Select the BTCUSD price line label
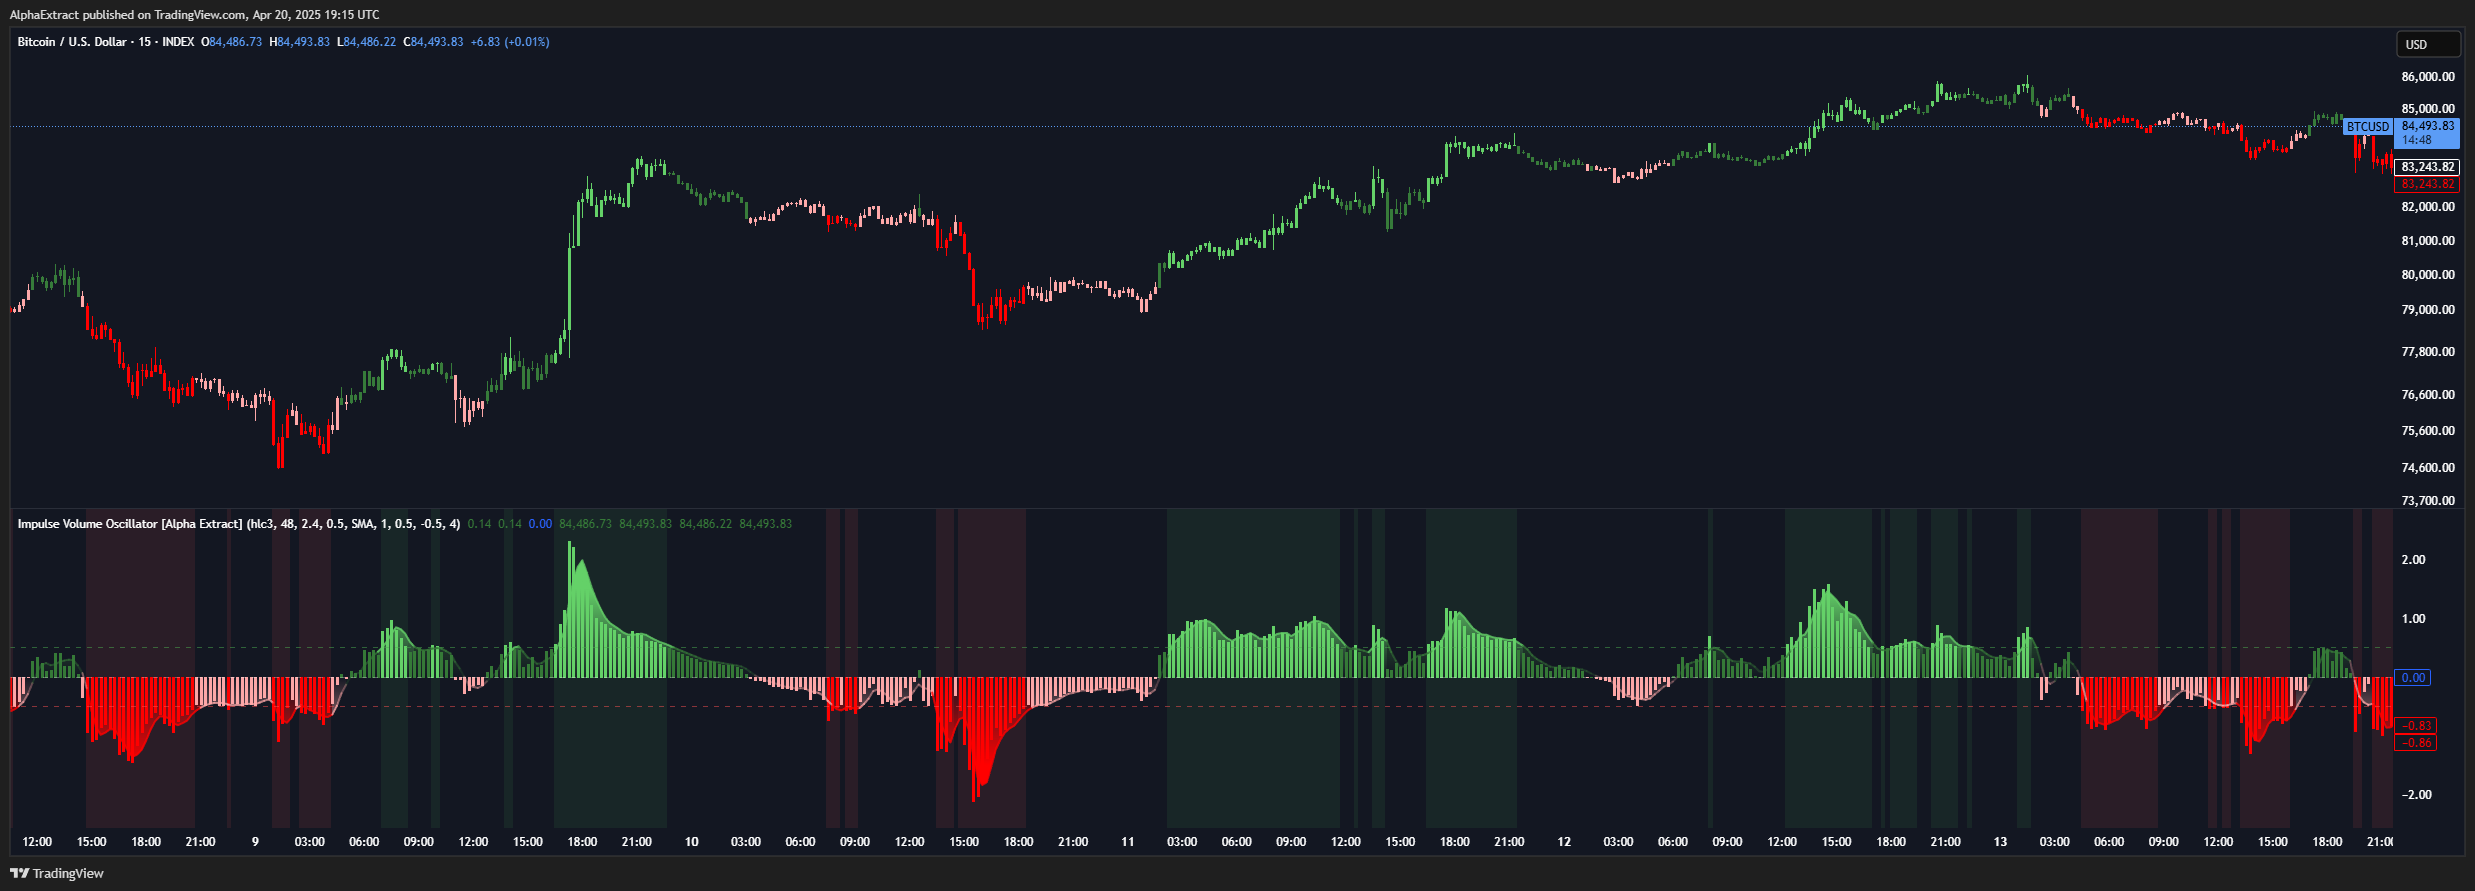This screenshot has width=2475, height=891. tap(2367, 127)
